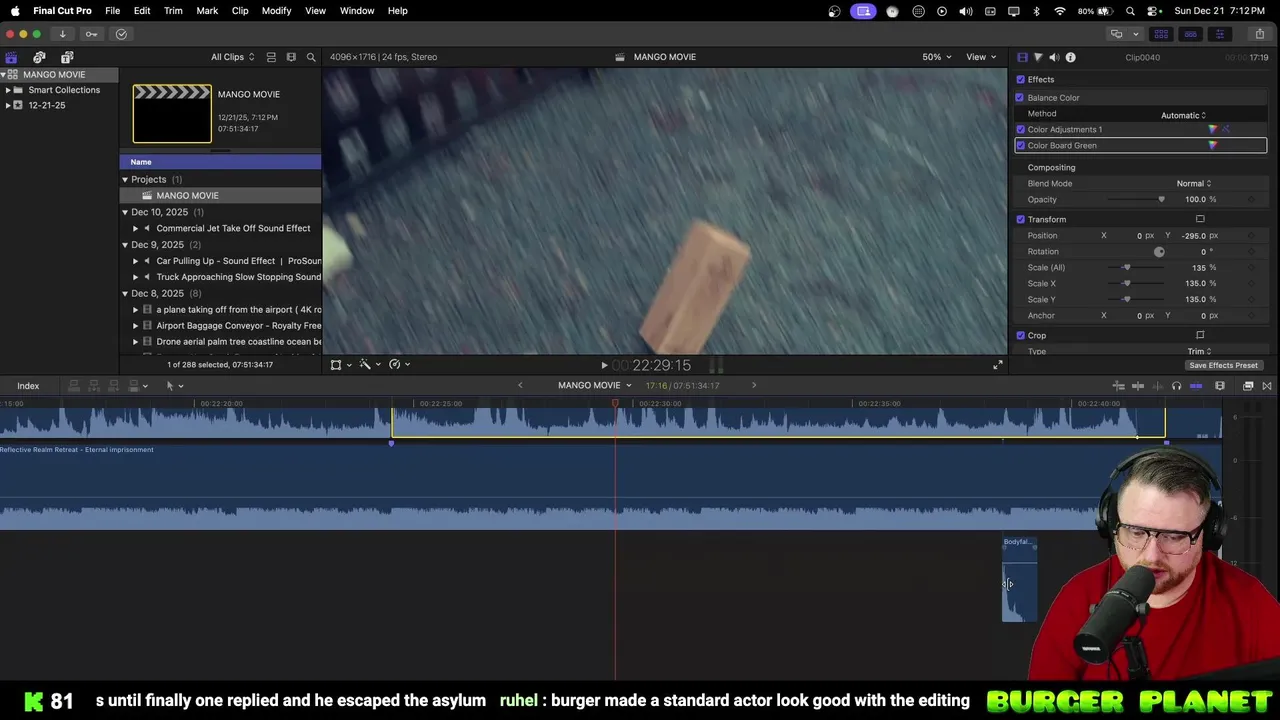Show Crop onscreen controls icon
This screenshot has width=1280, height=720.
point(1200,335)
